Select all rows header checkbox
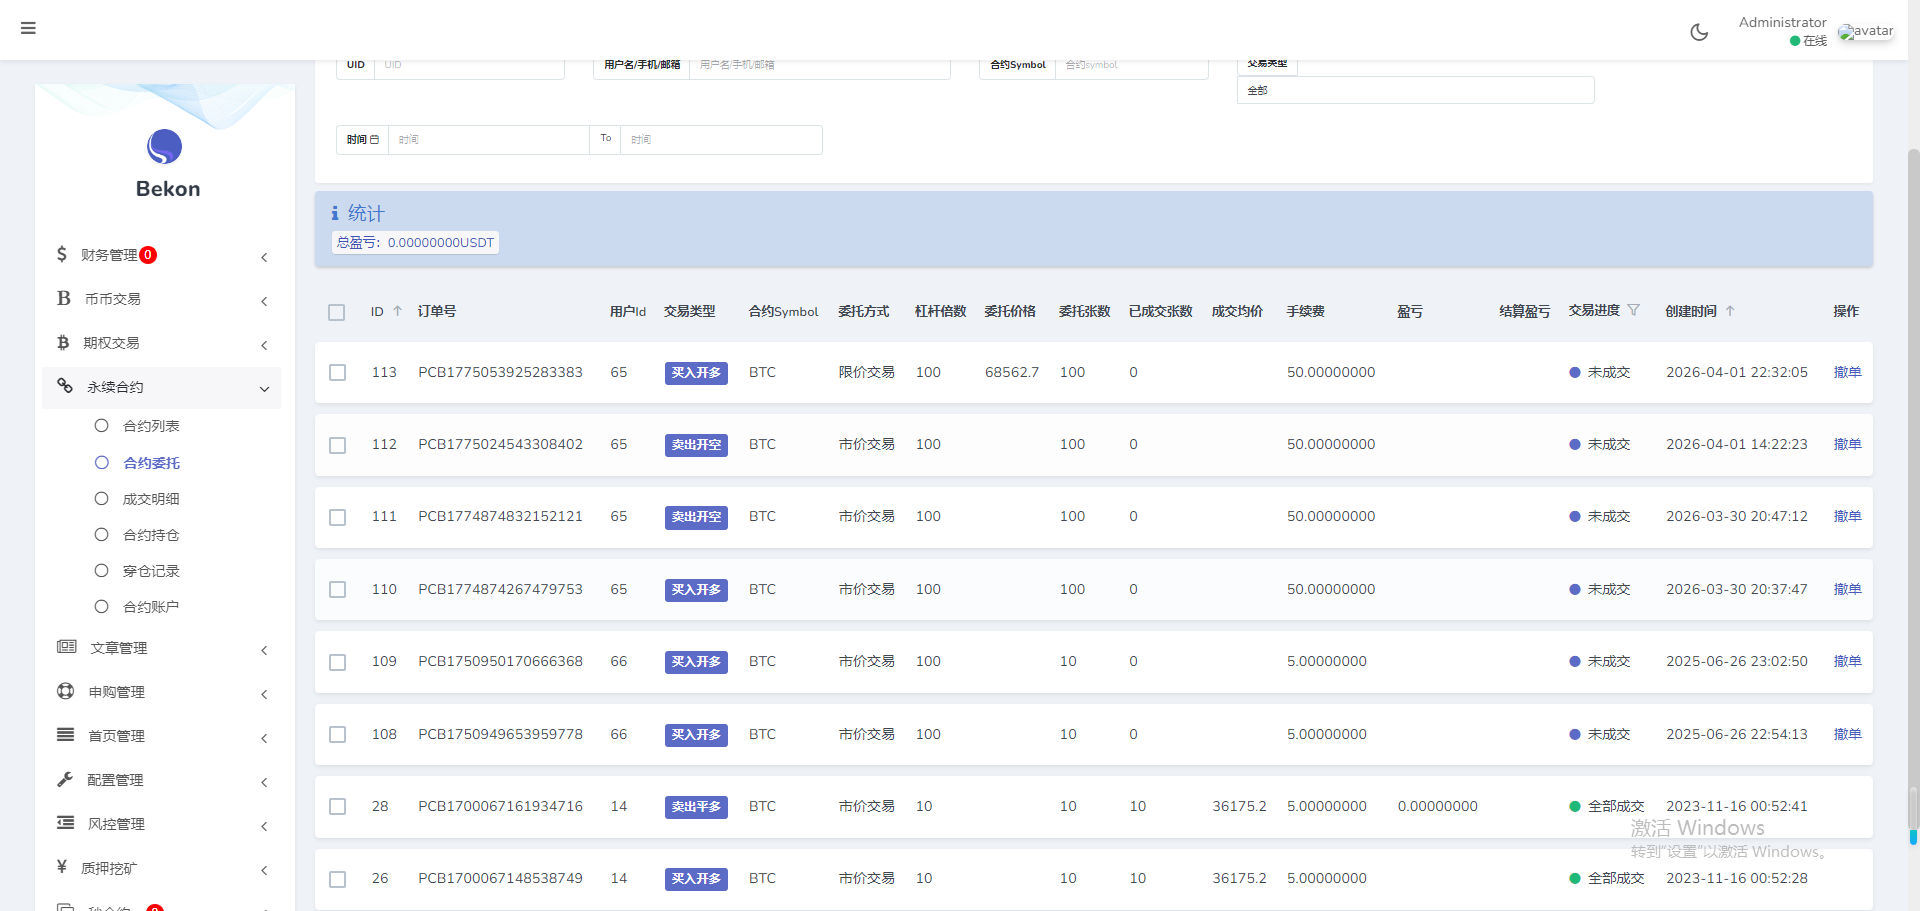The image size is (1920, 911). click(x=337, y=312)
